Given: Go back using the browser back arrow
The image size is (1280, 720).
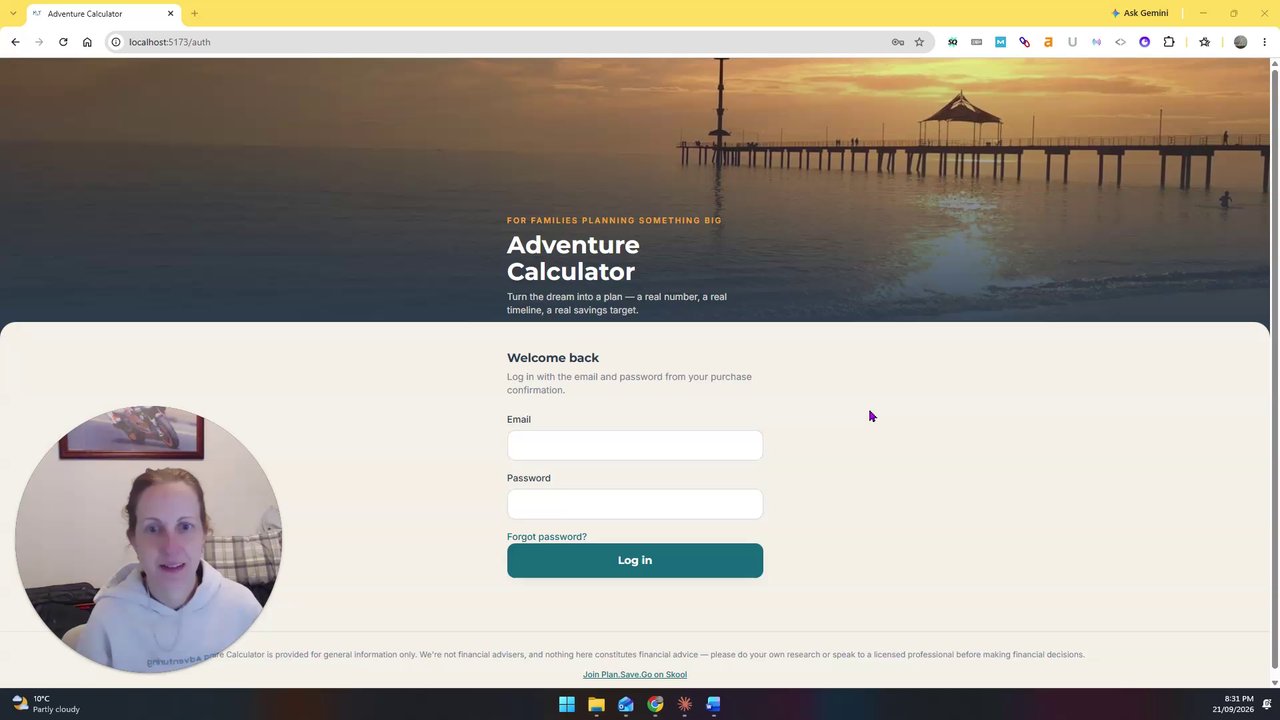Looking at the screenshot, I should [x=15, y=42].
